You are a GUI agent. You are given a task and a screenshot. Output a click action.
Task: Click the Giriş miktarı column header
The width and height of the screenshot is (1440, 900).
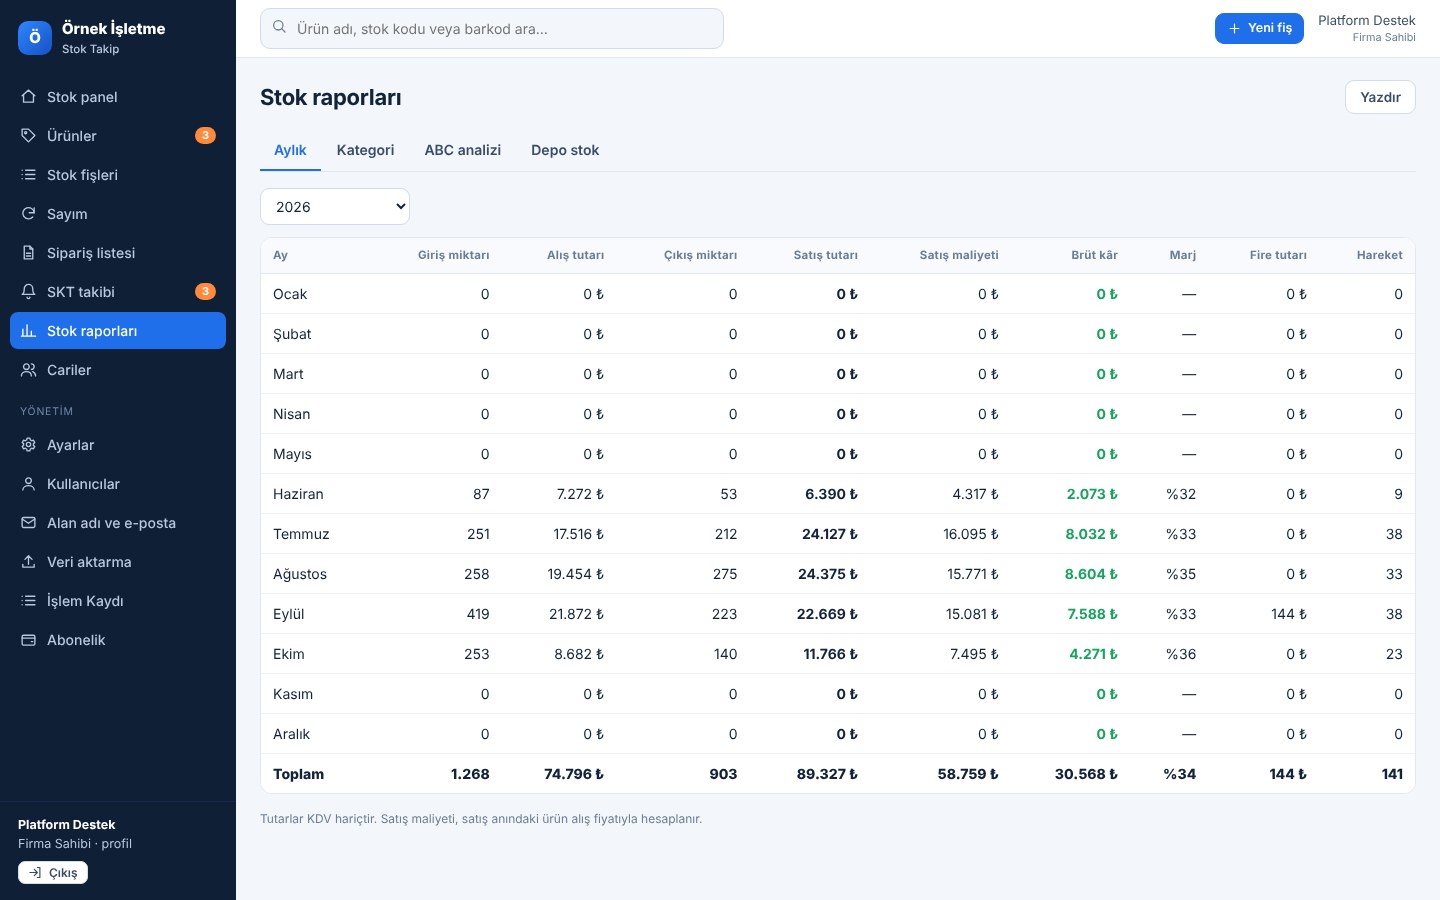tap(454, 255)
